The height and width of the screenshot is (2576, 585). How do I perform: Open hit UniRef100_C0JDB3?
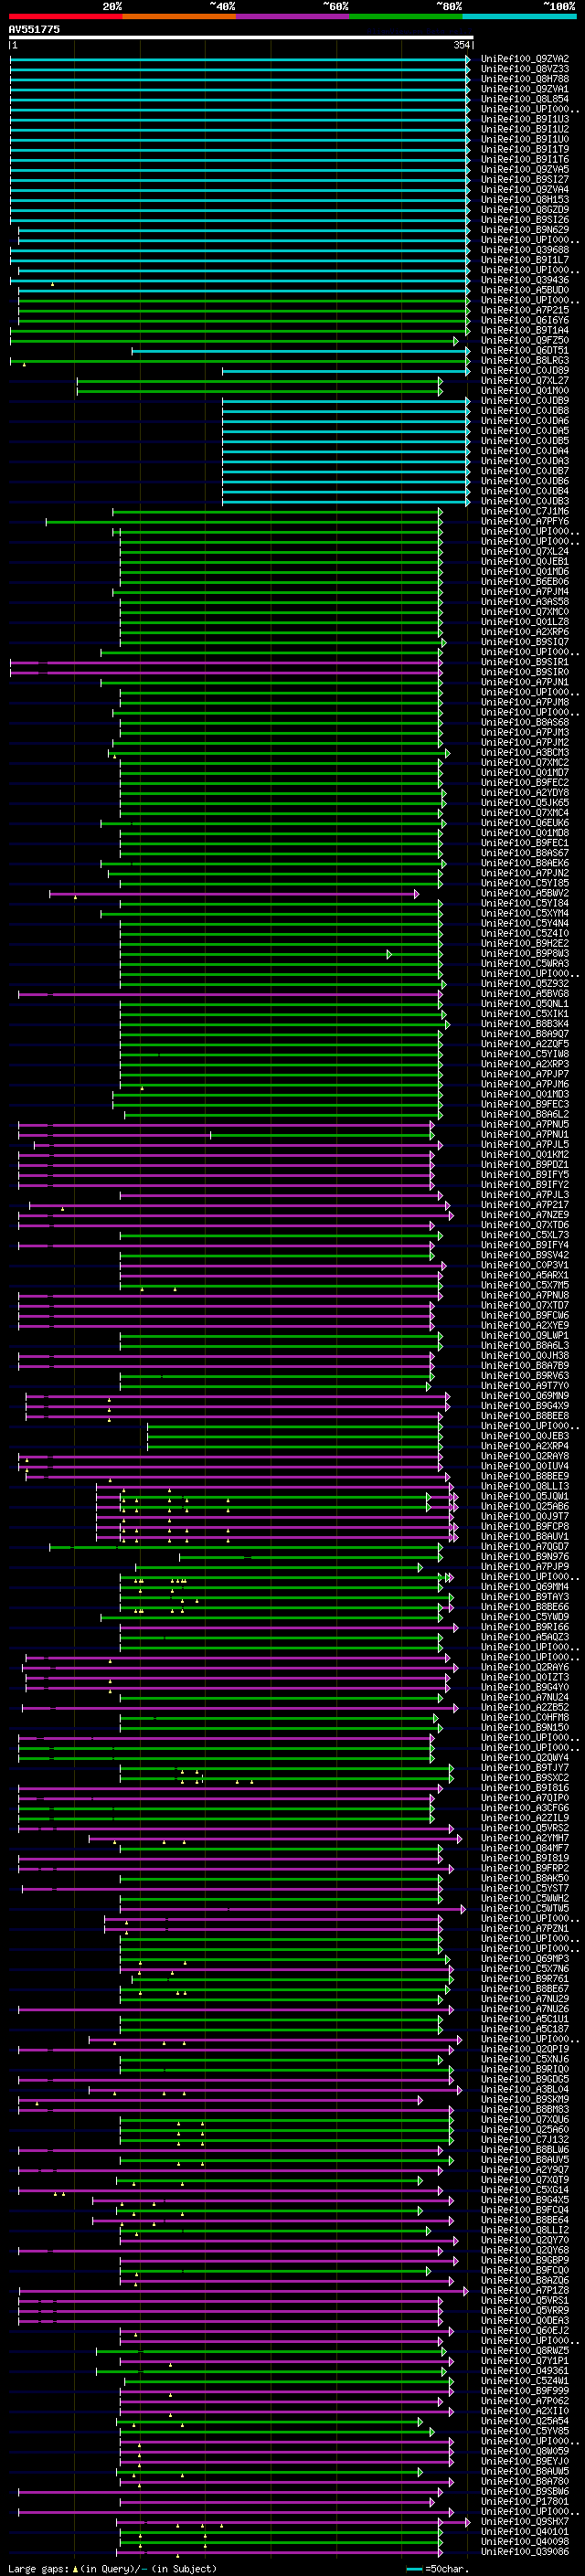point(525,501)
